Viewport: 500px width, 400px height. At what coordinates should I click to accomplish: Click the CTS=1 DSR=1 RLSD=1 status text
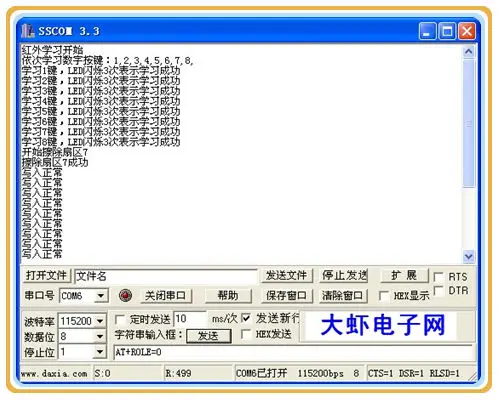(414, 374)
